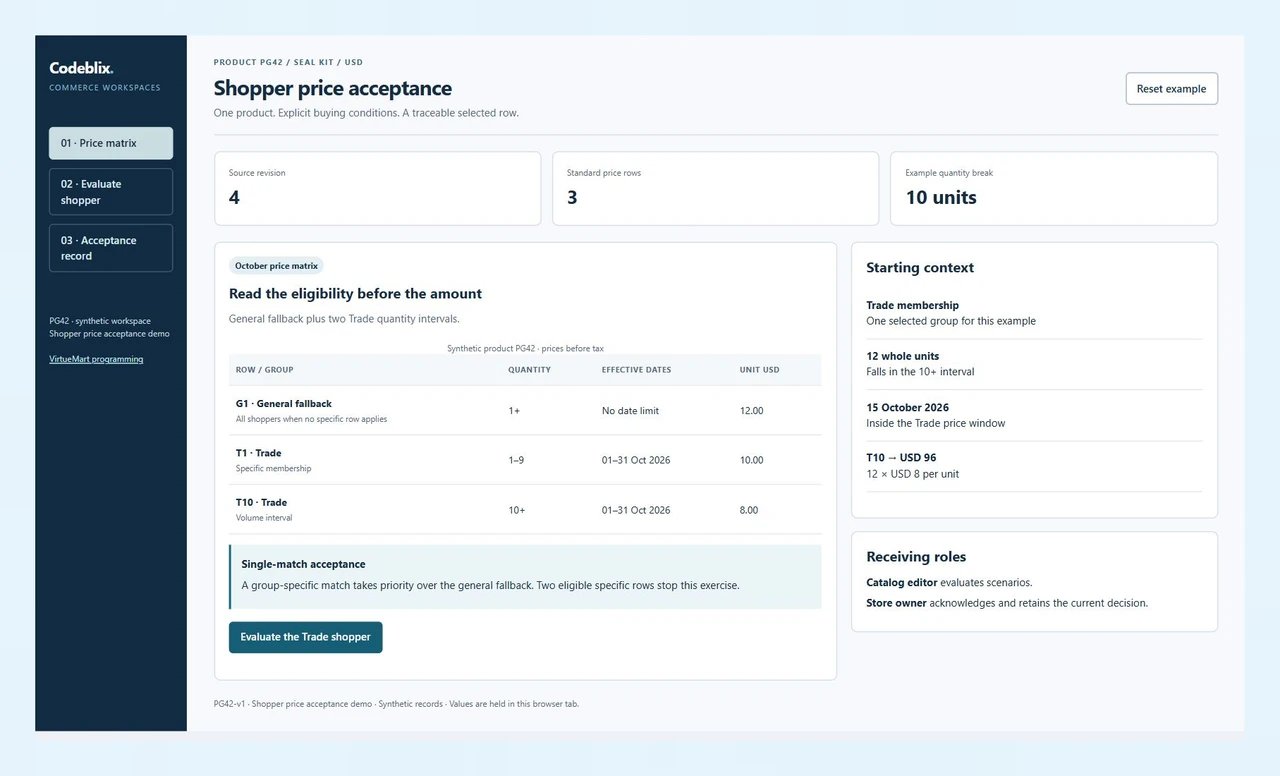This screenshot has height=776, width=1280.
Task: Click the Single-match acceptance note title
Action: 303,564
